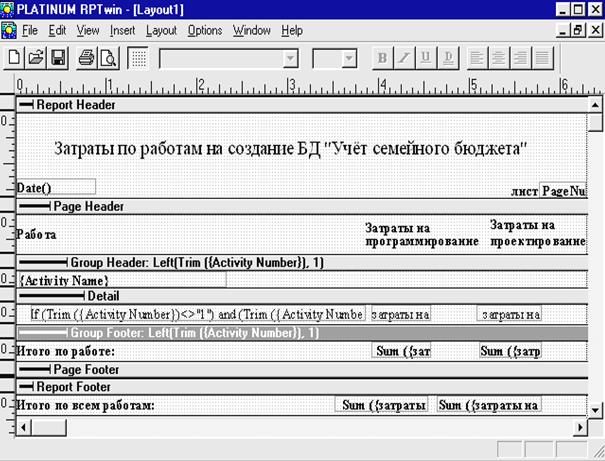Select the "Работа" column heading

pyautogui.click(x=36, y=235)
